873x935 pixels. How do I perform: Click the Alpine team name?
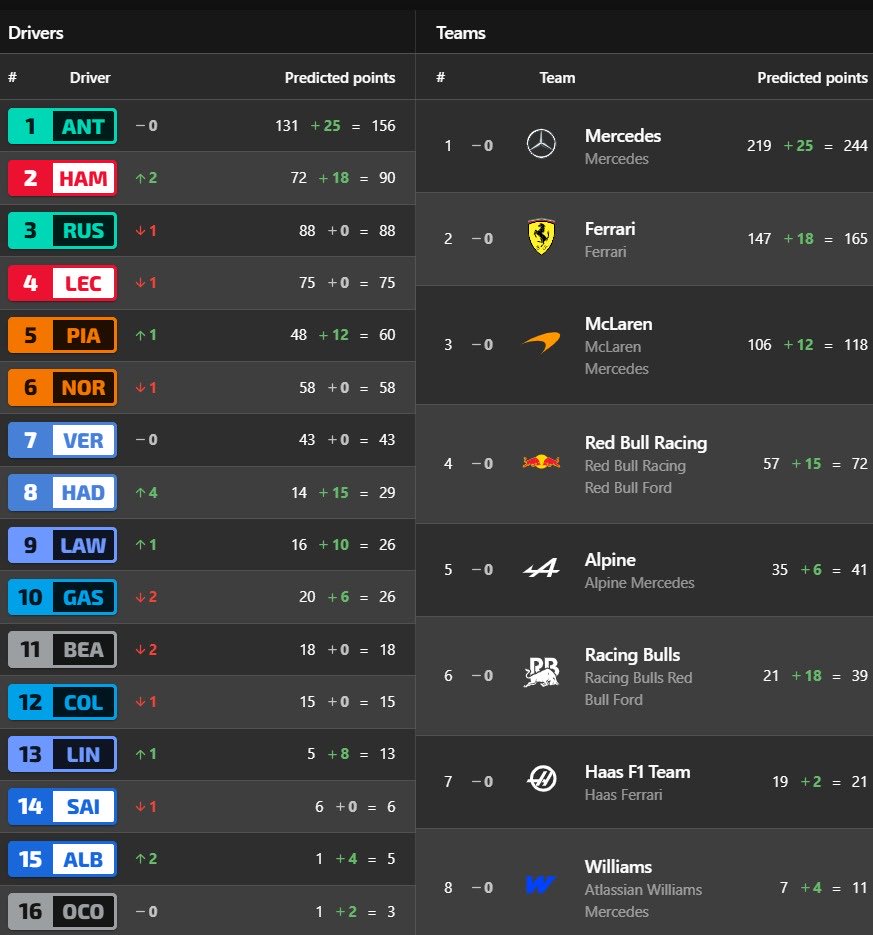tap(610, 559)
